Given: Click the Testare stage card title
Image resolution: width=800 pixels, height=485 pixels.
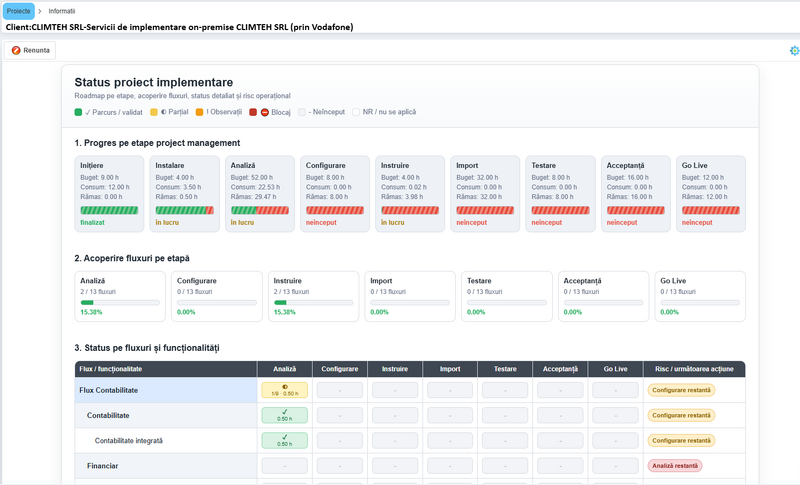Looking at the screenshot, I should pos(543,165).
